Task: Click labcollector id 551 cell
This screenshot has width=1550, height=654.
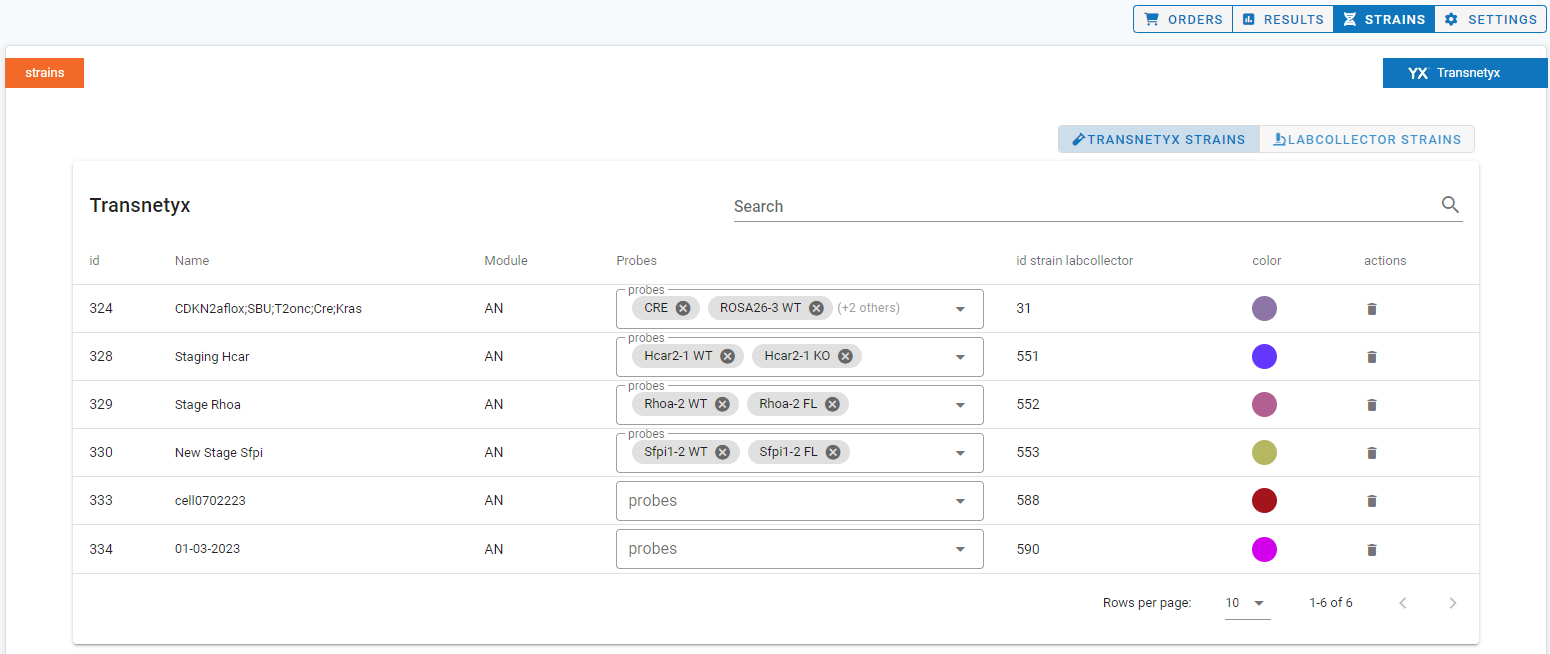Action: [1028, 357]
